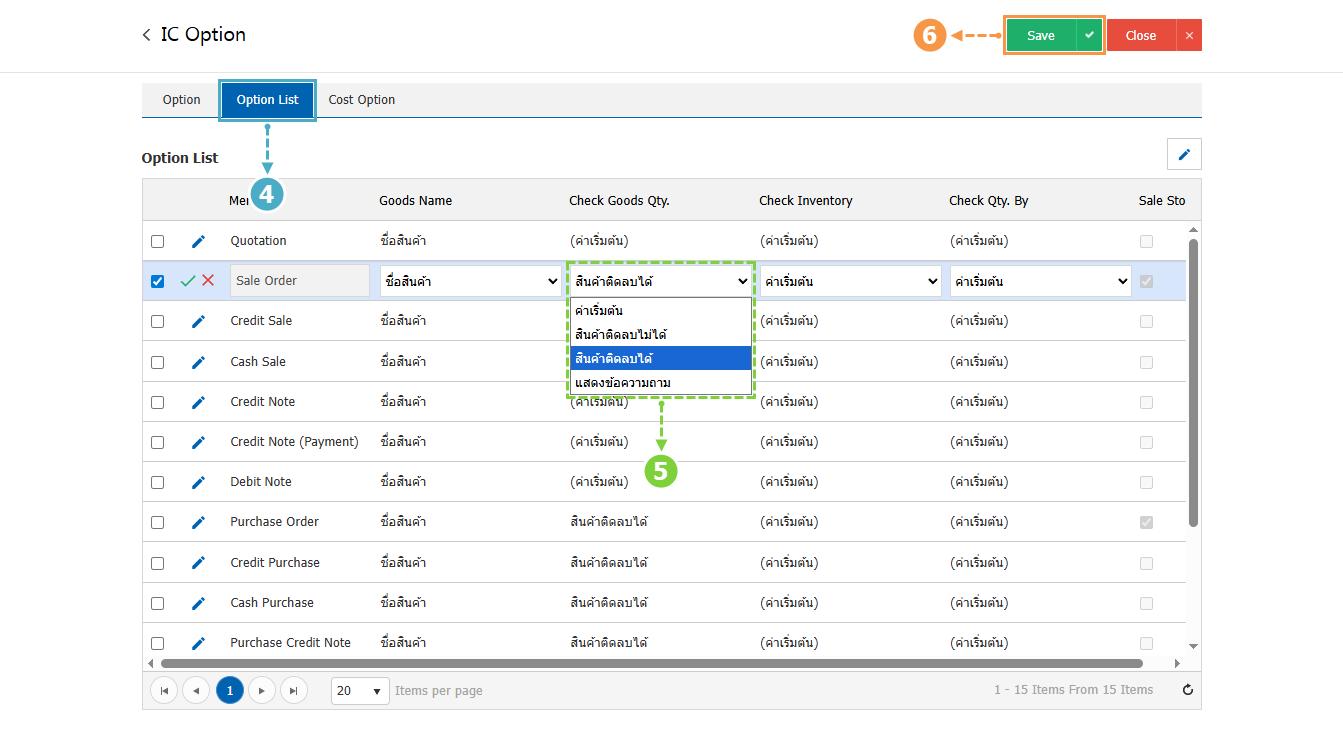Tick the checkbox for the Quotation row

point(157,241)
